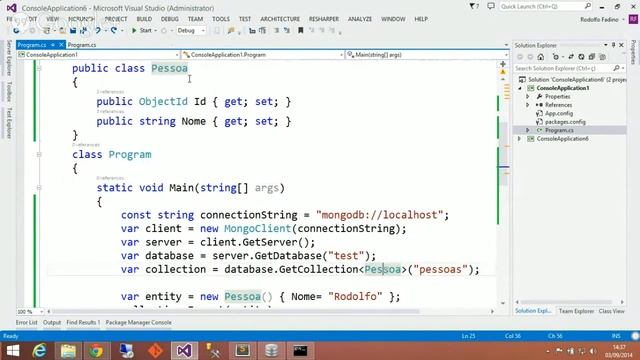Open the ARCHITECTURE menu
This screenshot has height=360, width=640.
pyautogui.click(x=280, y=19)
